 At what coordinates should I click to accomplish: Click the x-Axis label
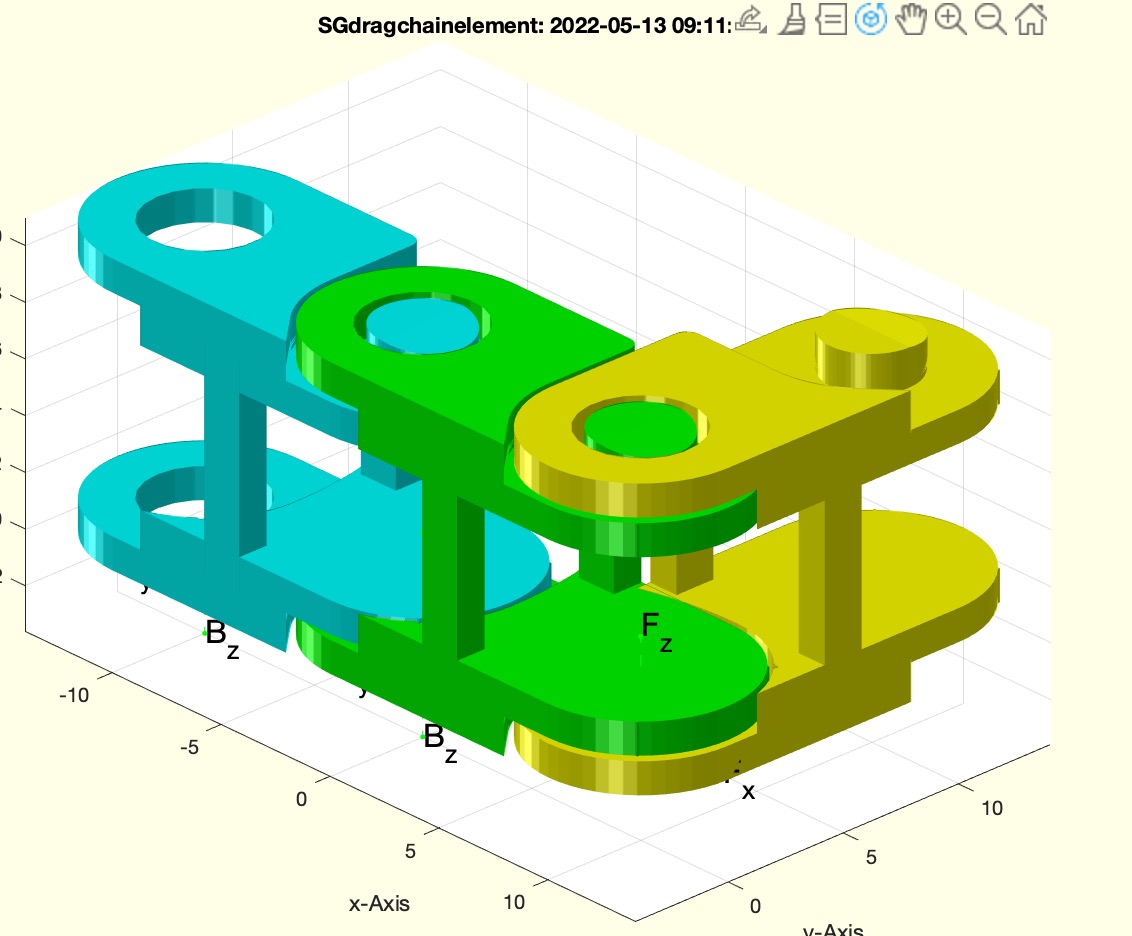(x=379, y=904)
